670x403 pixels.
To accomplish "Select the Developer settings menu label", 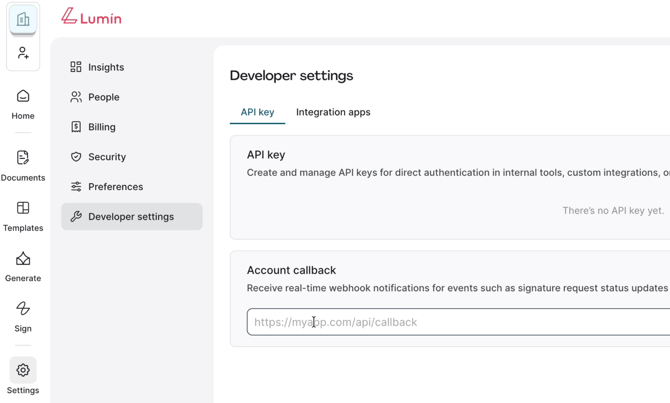I will pos(131,217).
